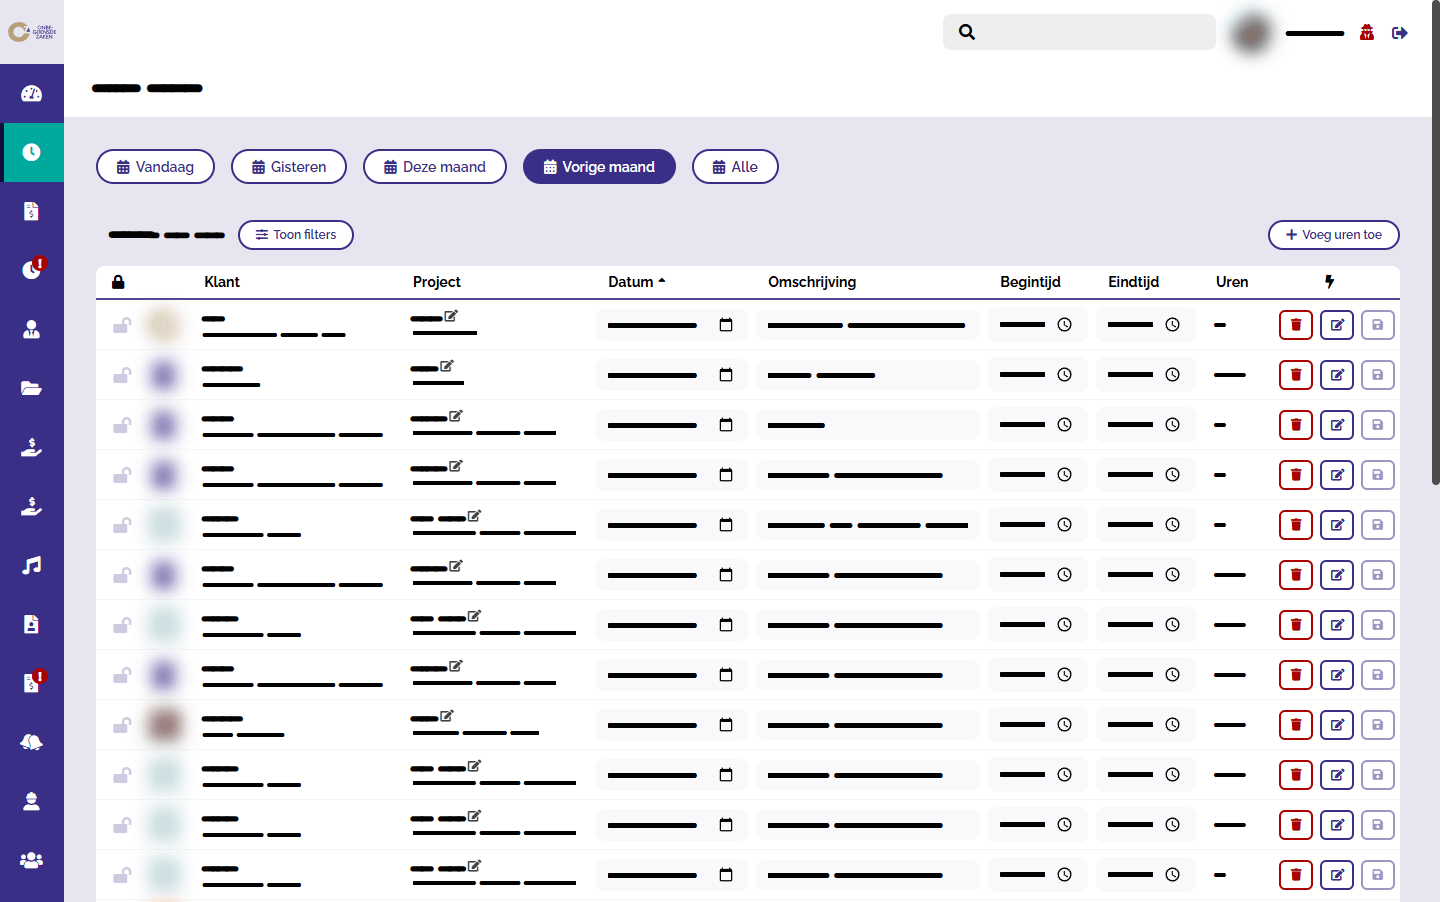Click the lock icon in the table header
Image resolution: width=1440 pixels, height=902 pixels.
tap(118, 282)
